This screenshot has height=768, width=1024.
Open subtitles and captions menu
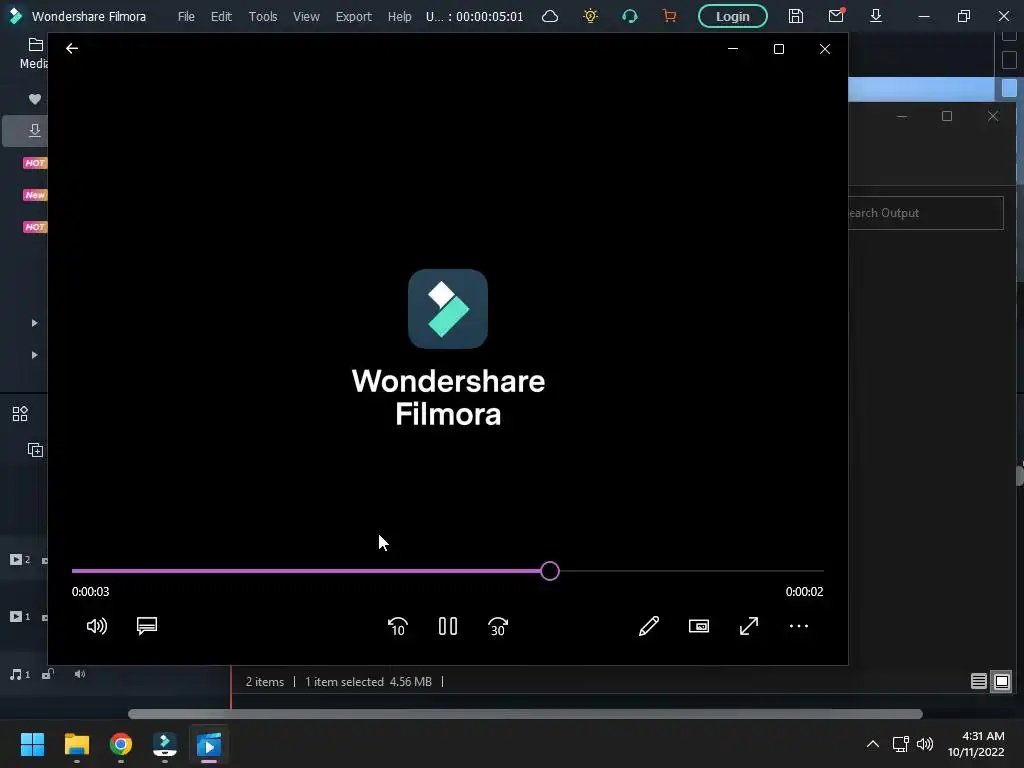click(x=147, y=626)
